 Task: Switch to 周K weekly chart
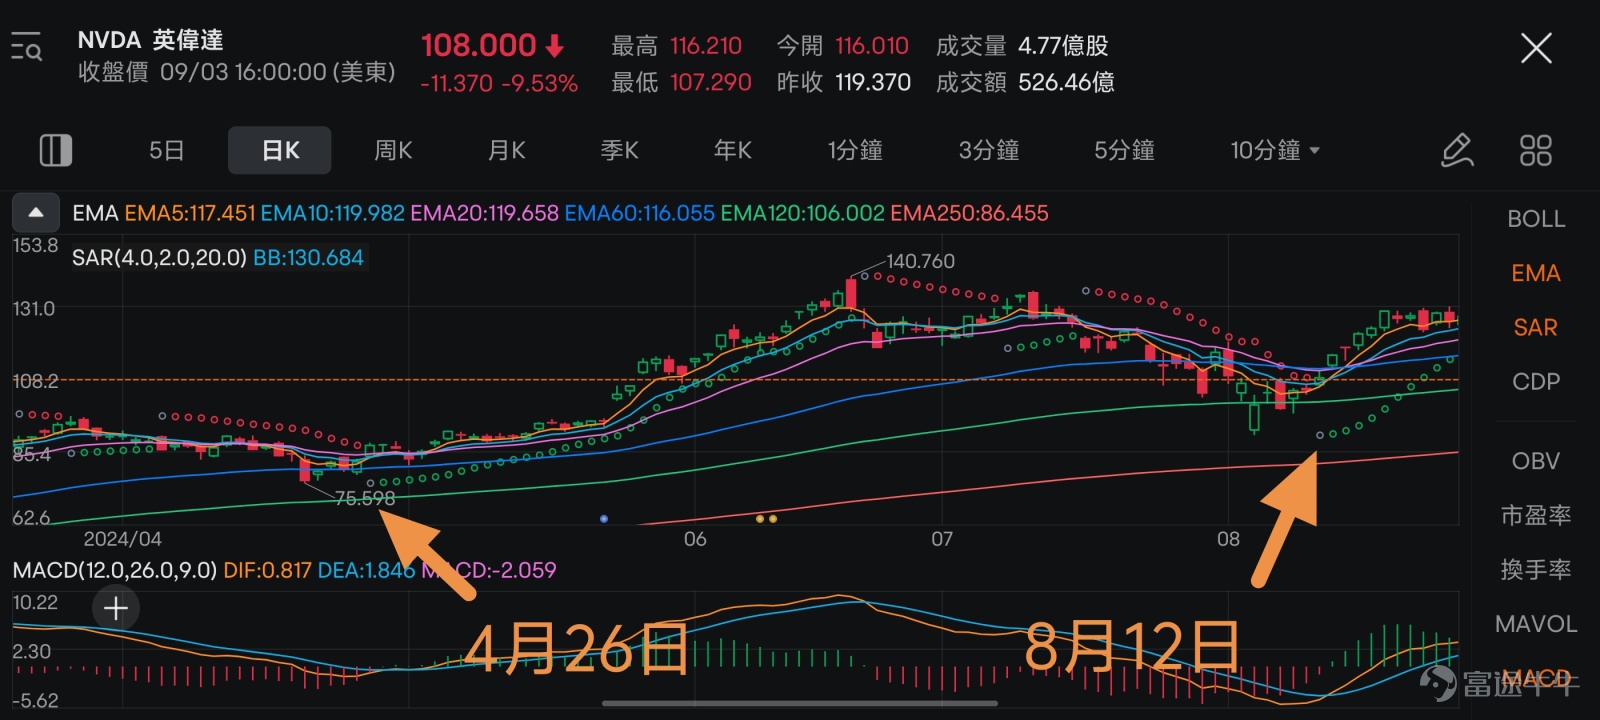(x=393, y=151)
